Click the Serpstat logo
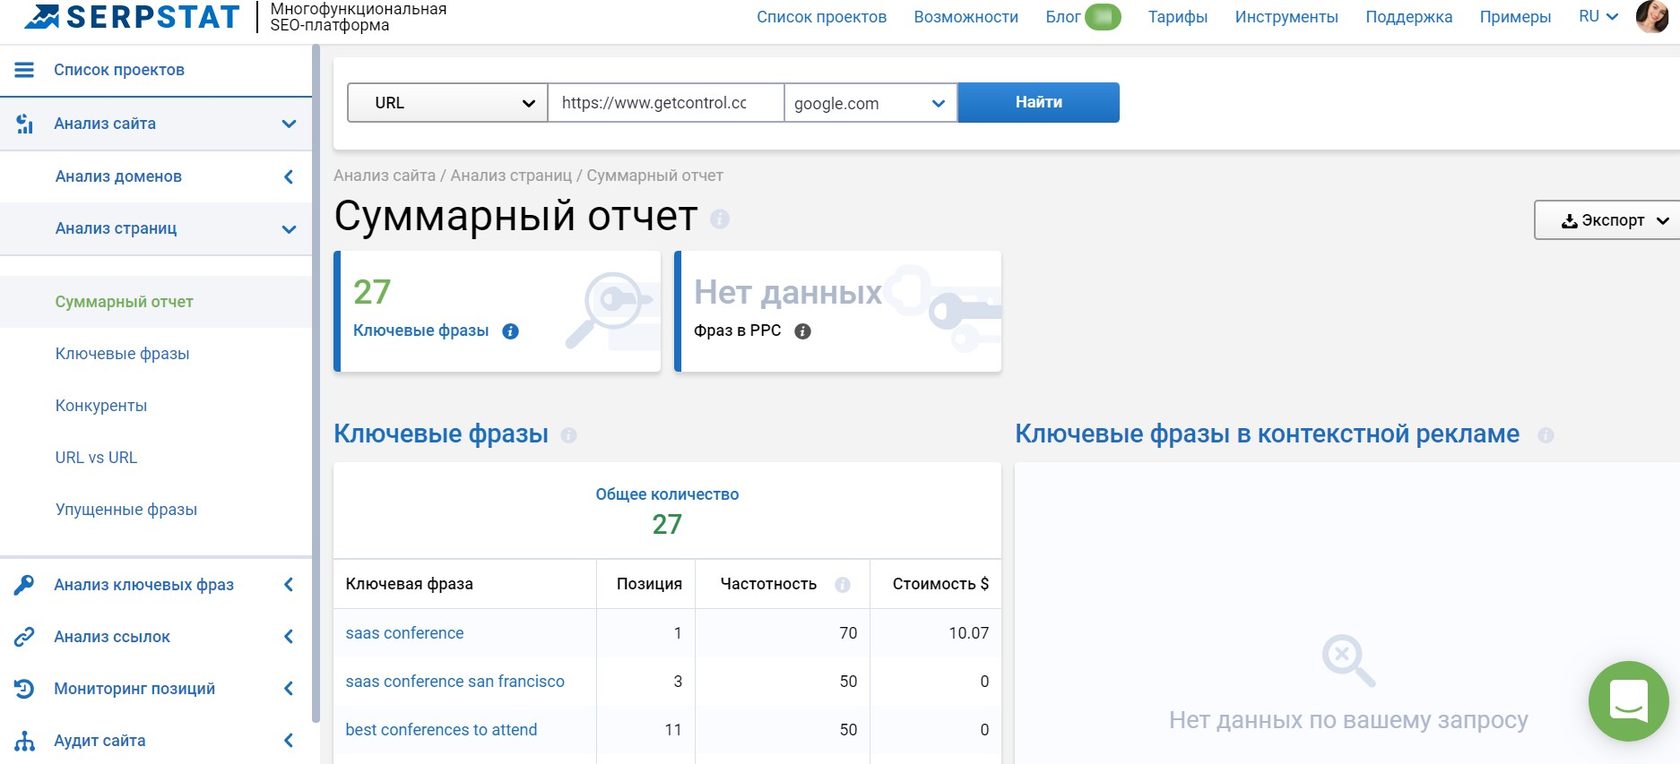Viewport: 1680px width, 764px height. click(132, 17)
